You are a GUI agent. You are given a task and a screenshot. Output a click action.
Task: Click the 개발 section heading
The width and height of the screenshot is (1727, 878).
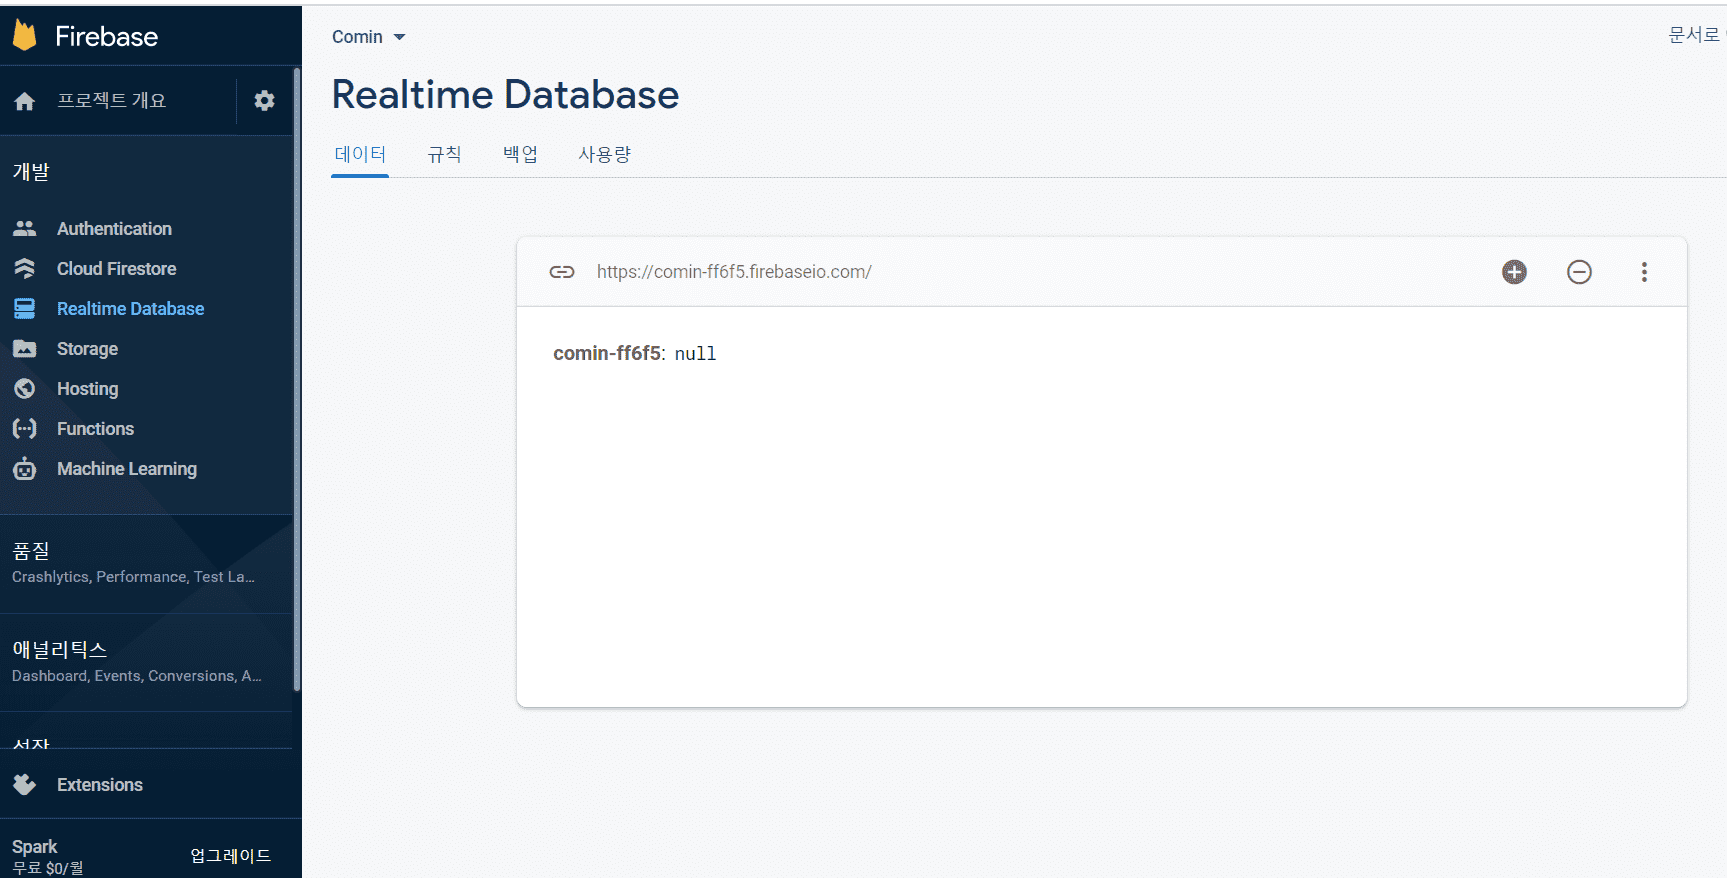point(31,172)
